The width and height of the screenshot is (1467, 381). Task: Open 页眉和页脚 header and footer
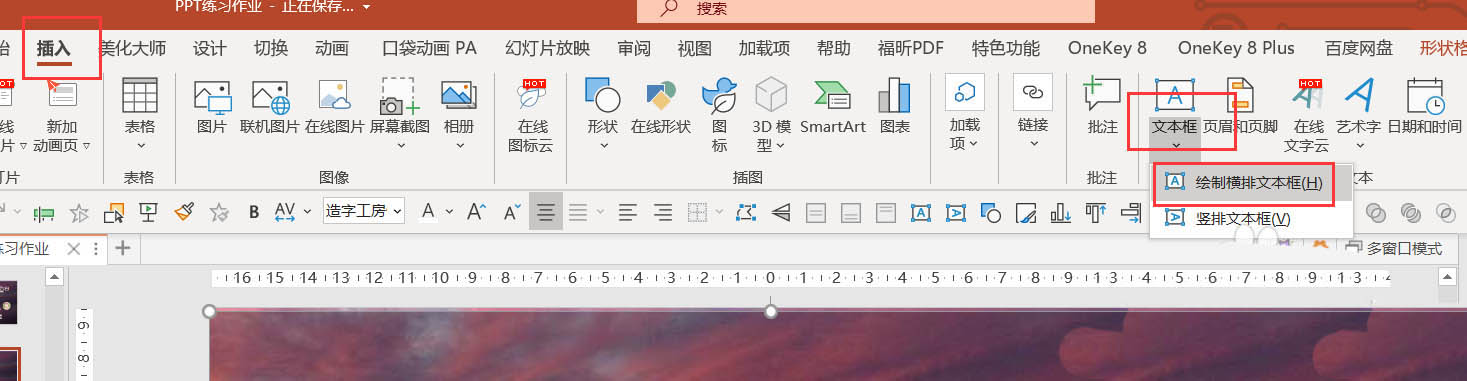[x=1240, y=107]
